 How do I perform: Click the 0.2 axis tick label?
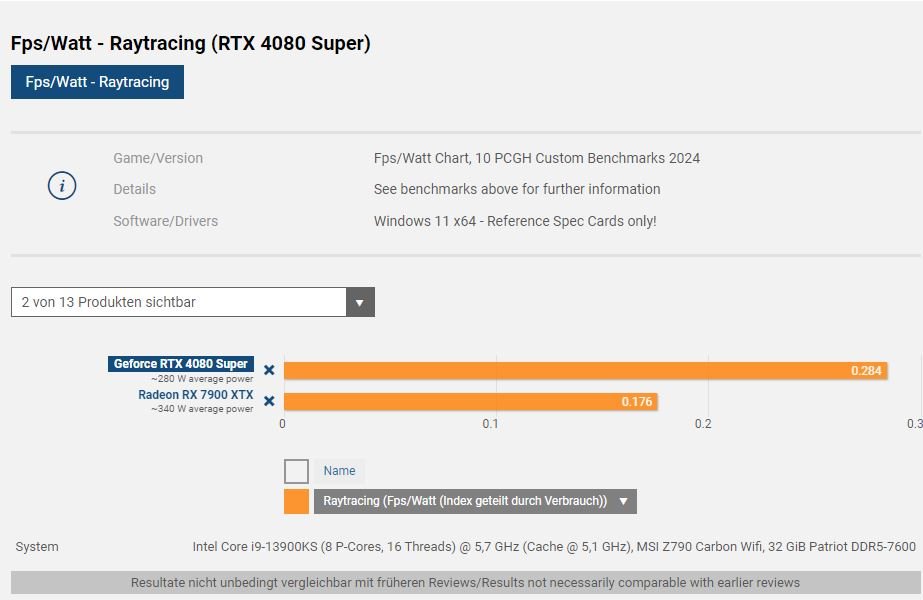[703, 423]
